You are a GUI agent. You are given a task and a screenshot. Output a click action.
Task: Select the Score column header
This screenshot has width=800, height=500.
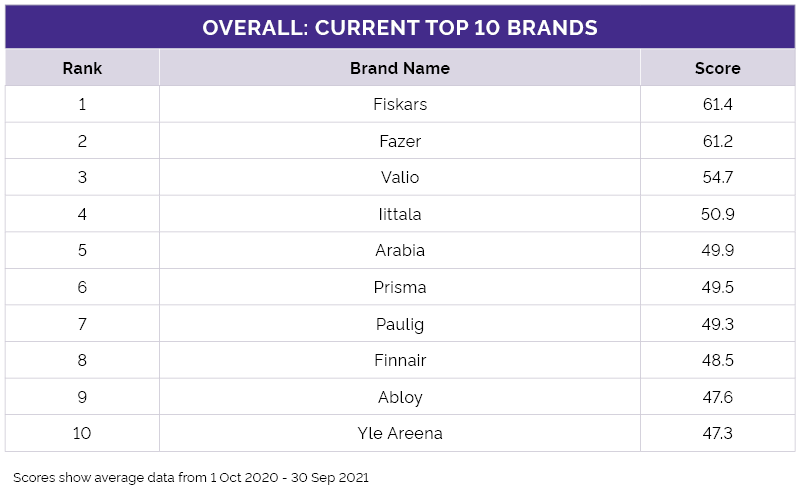pyautogui.click(x=717, y=68)
